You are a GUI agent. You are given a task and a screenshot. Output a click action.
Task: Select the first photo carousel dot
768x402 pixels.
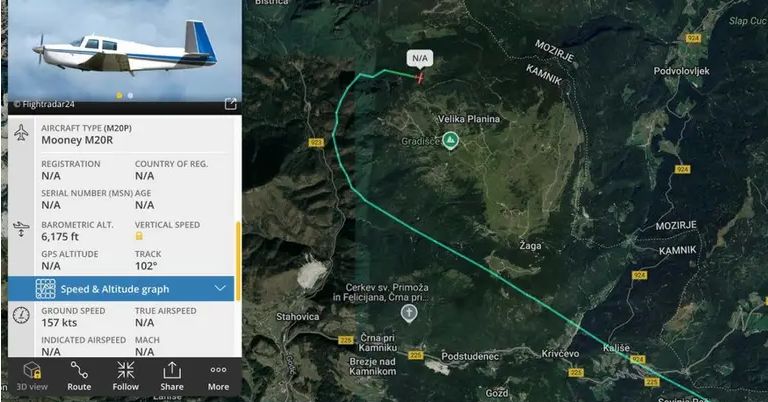119,95
